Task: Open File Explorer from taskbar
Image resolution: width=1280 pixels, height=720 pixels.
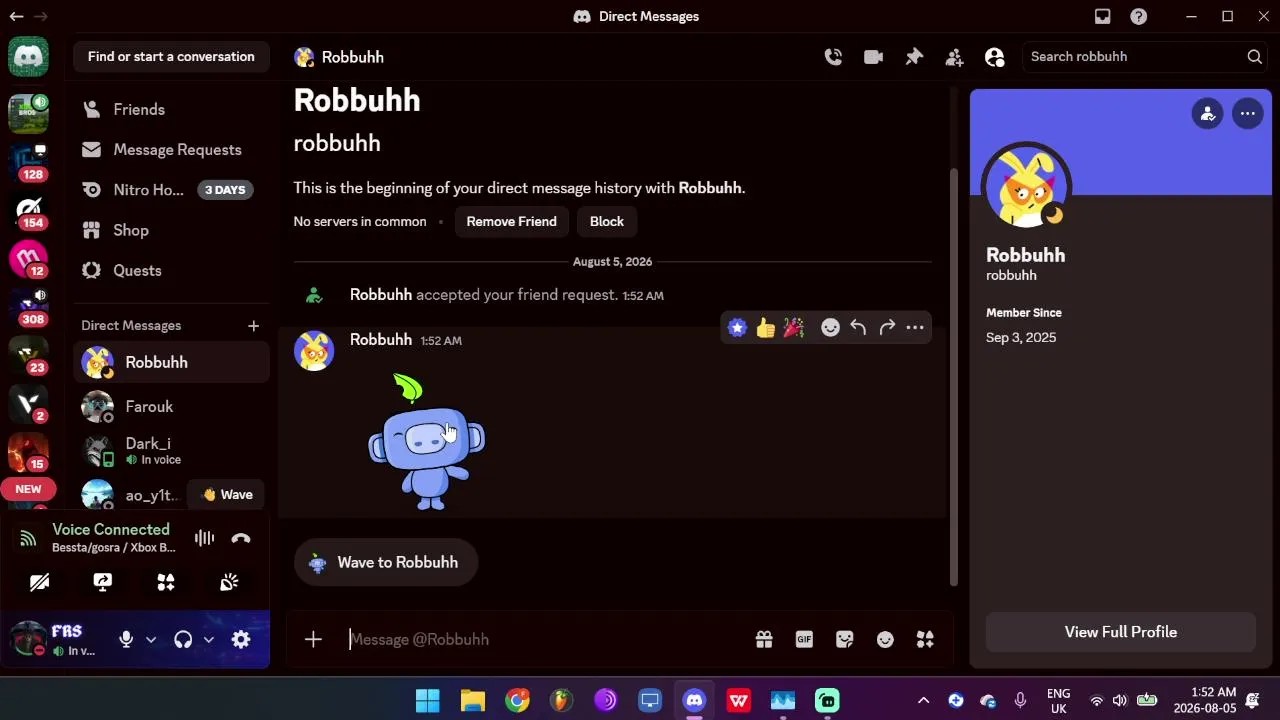Action: (472, 700)
